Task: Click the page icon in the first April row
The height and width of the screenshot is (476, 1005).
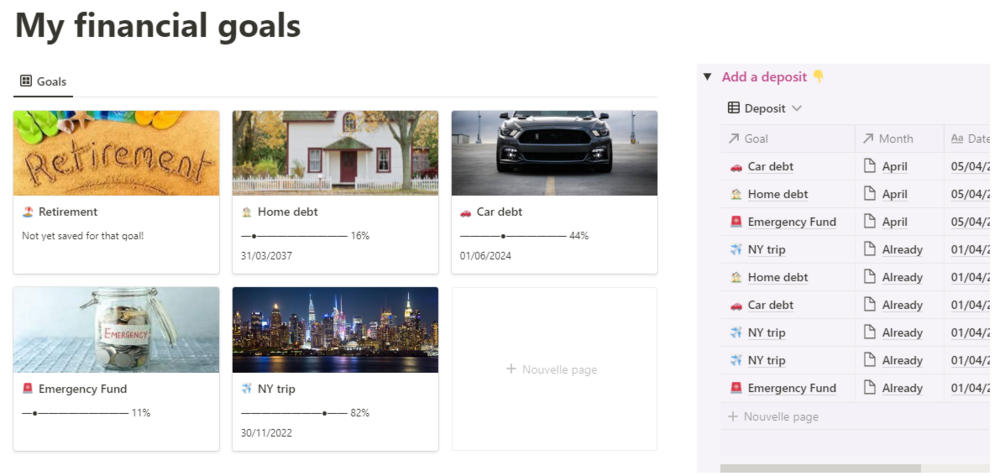Action: [x=869, y=166]
